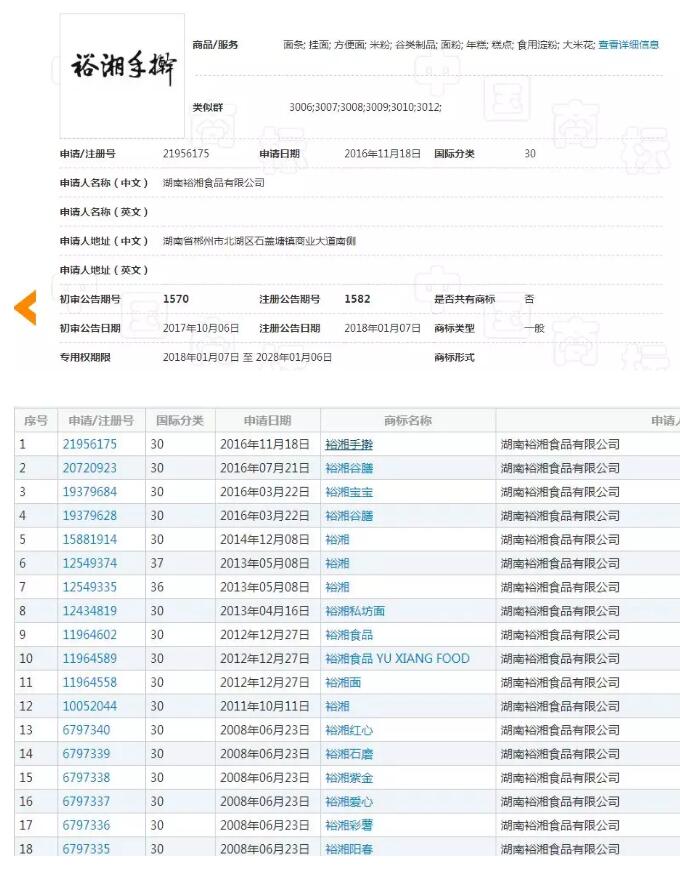The height and width of the screenshot is (886, 680).
Task: Click preliminary announcement issue 1570
Action: (176, 299)
